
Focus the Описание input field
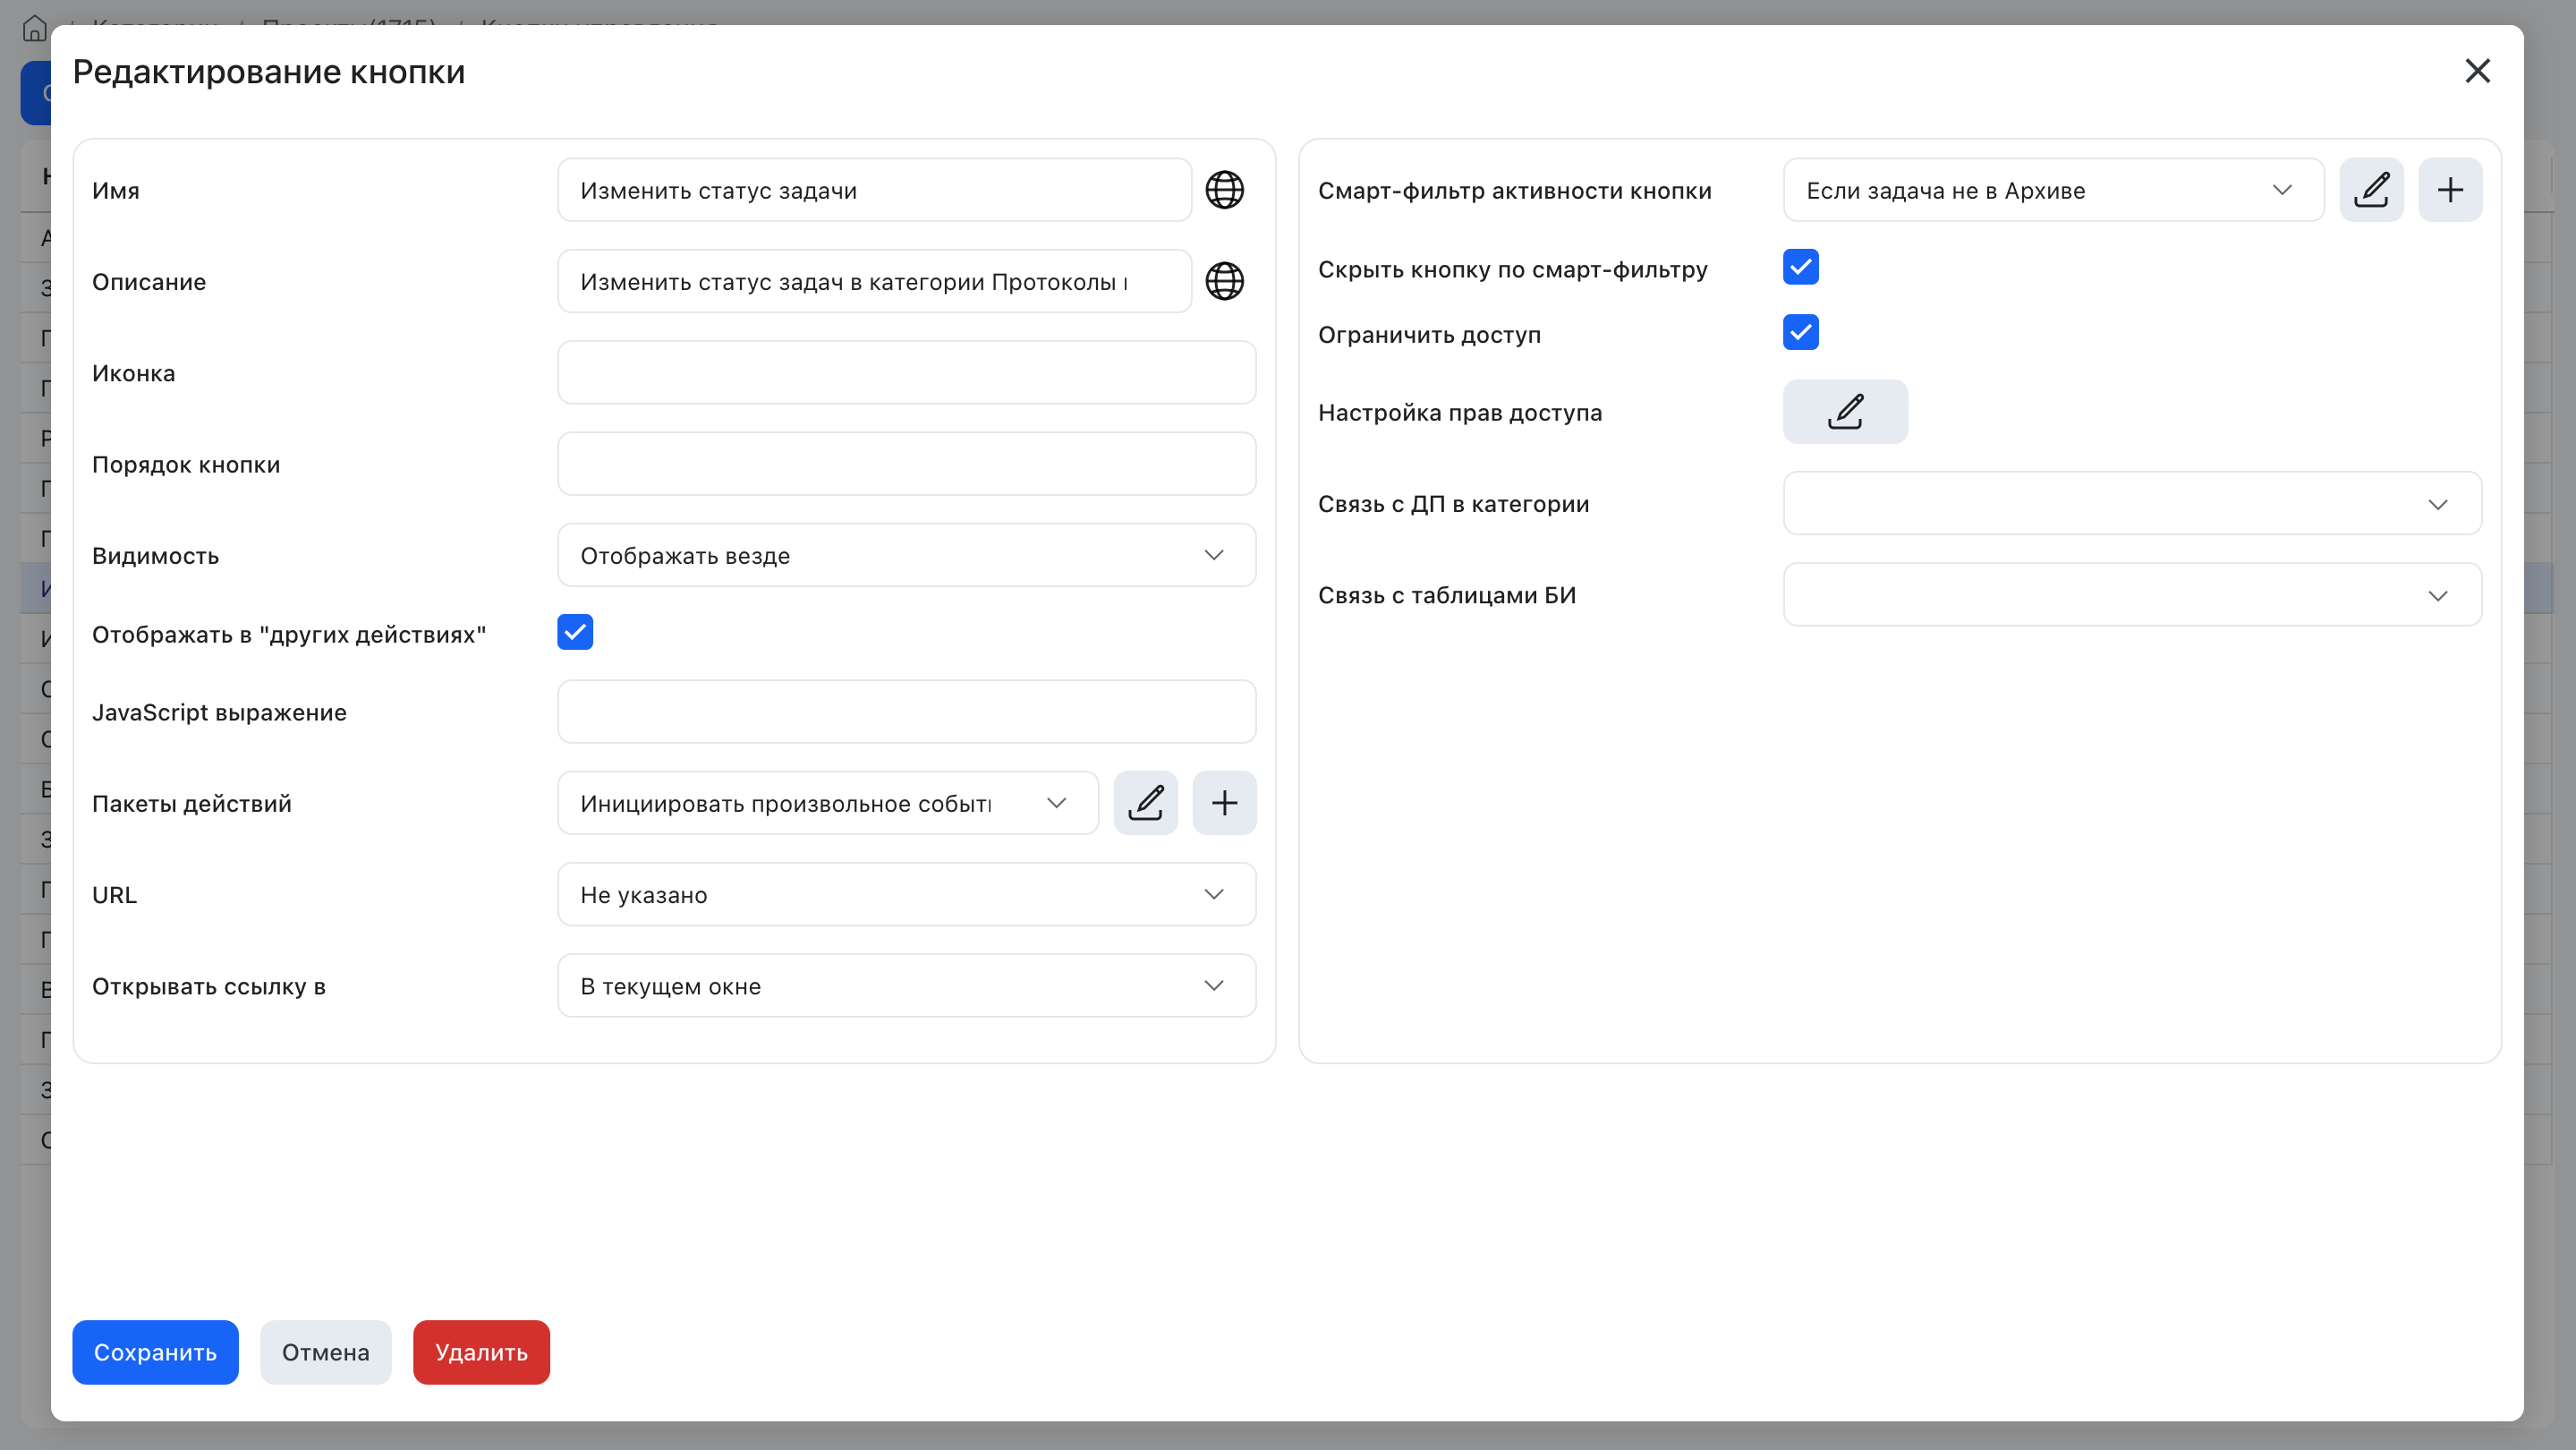874,281
